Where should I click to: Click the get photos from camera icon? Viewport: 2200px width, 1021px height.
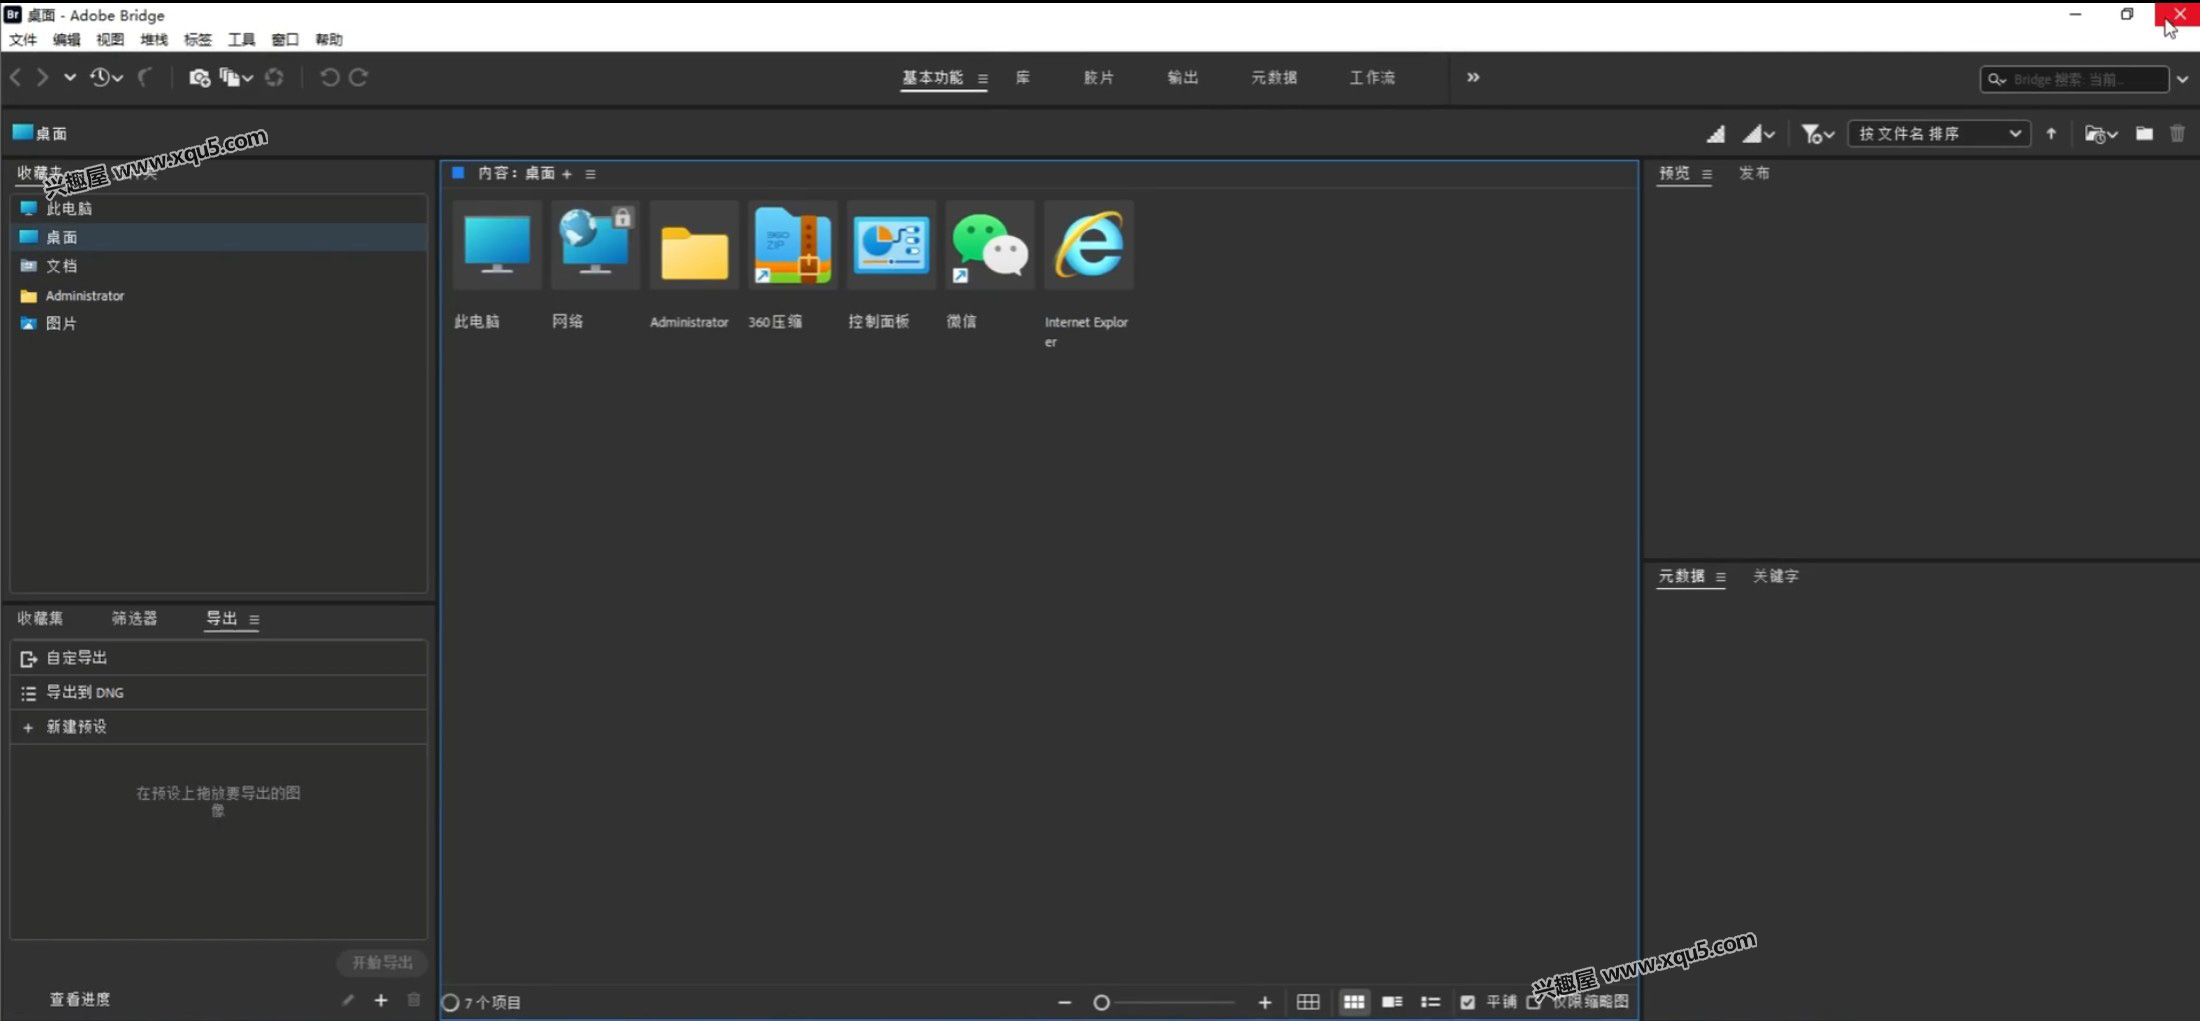(x=199, y=77)
